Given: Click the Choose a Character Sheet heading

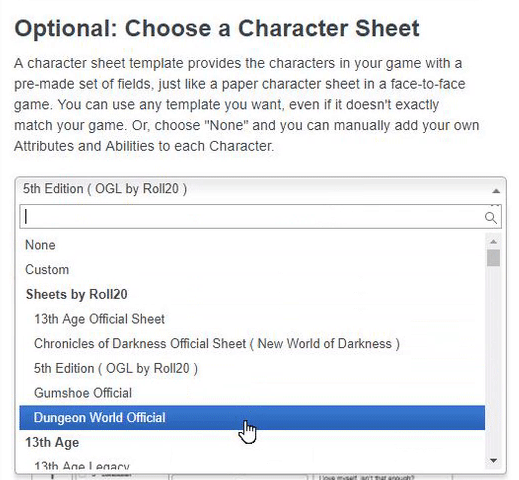Looking at the screenshot, I should (x=217, y=28).
